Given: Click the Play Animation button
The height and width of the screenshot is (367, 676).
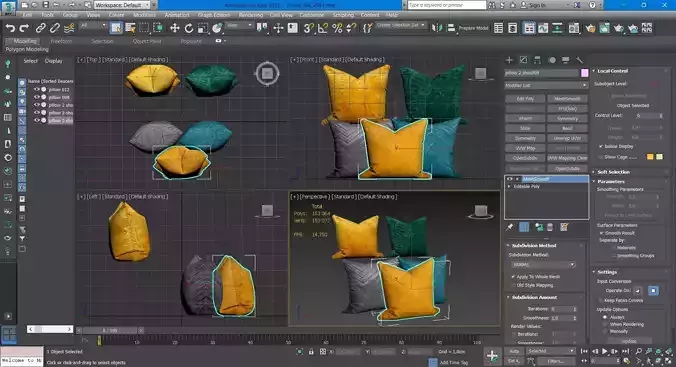Looking at the screenshot, I should 604,352.
